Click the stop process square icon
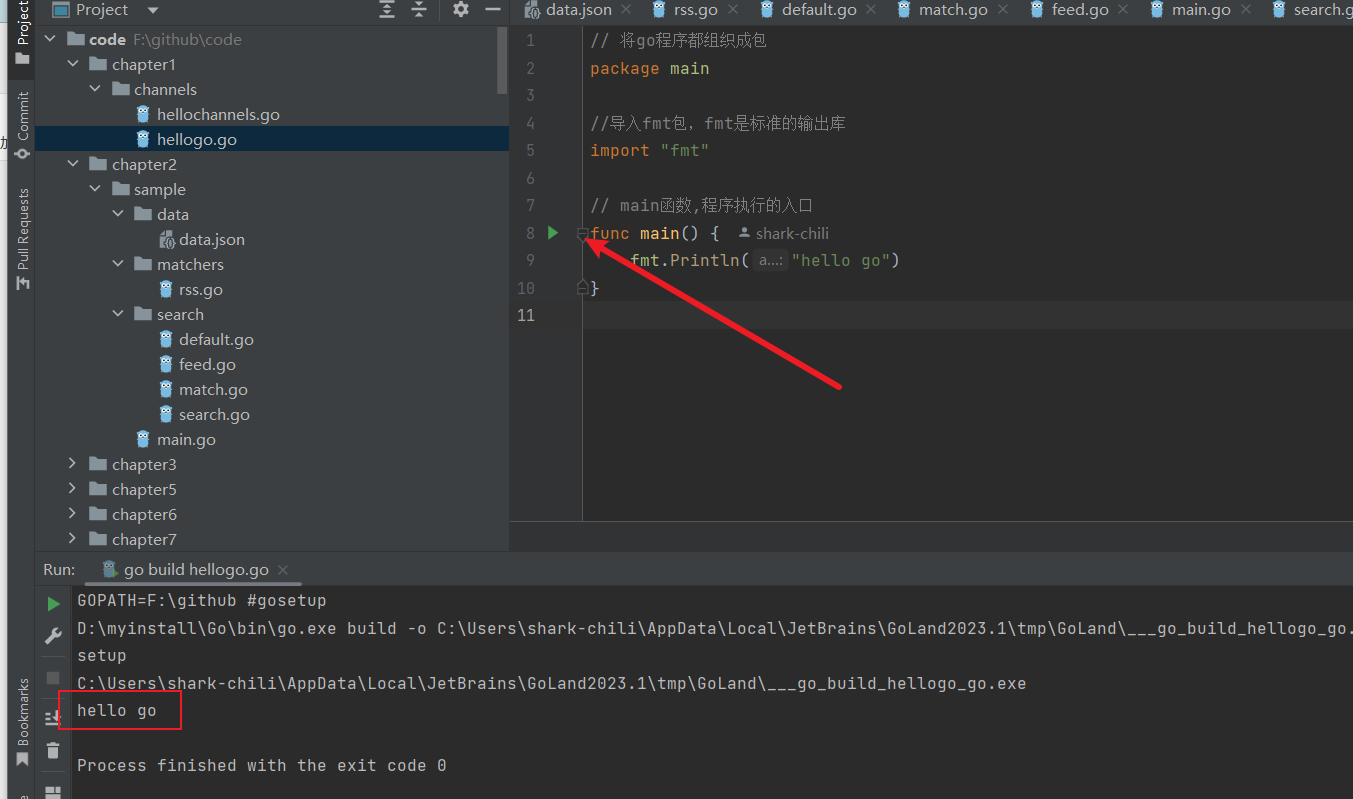Image resolution: width=1353 pixels, height=799 pixels. point(53,677)
